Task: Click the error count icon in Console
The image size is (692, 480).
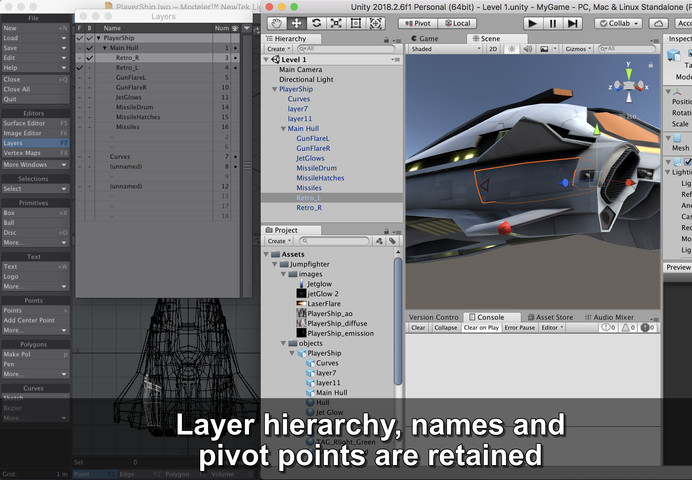Action: tap(647, 327)
